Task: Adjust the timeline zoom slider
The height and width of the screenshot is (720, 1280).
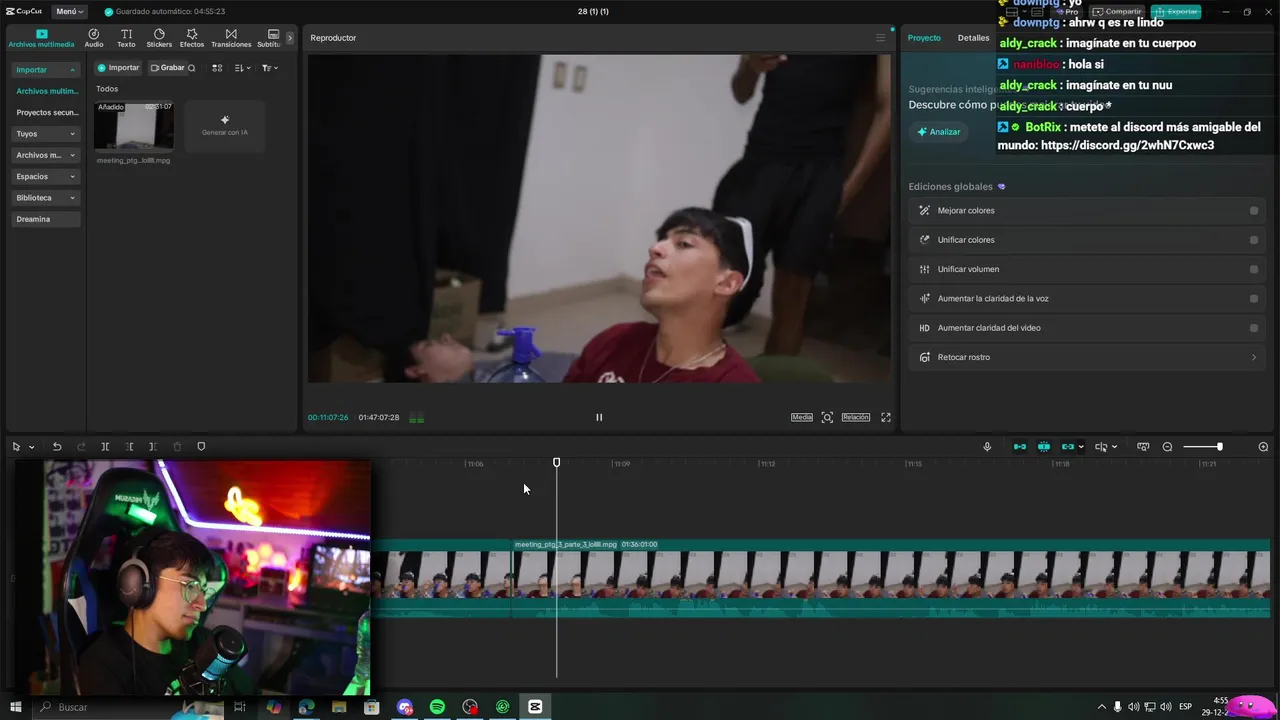Action: [1202, 447]
